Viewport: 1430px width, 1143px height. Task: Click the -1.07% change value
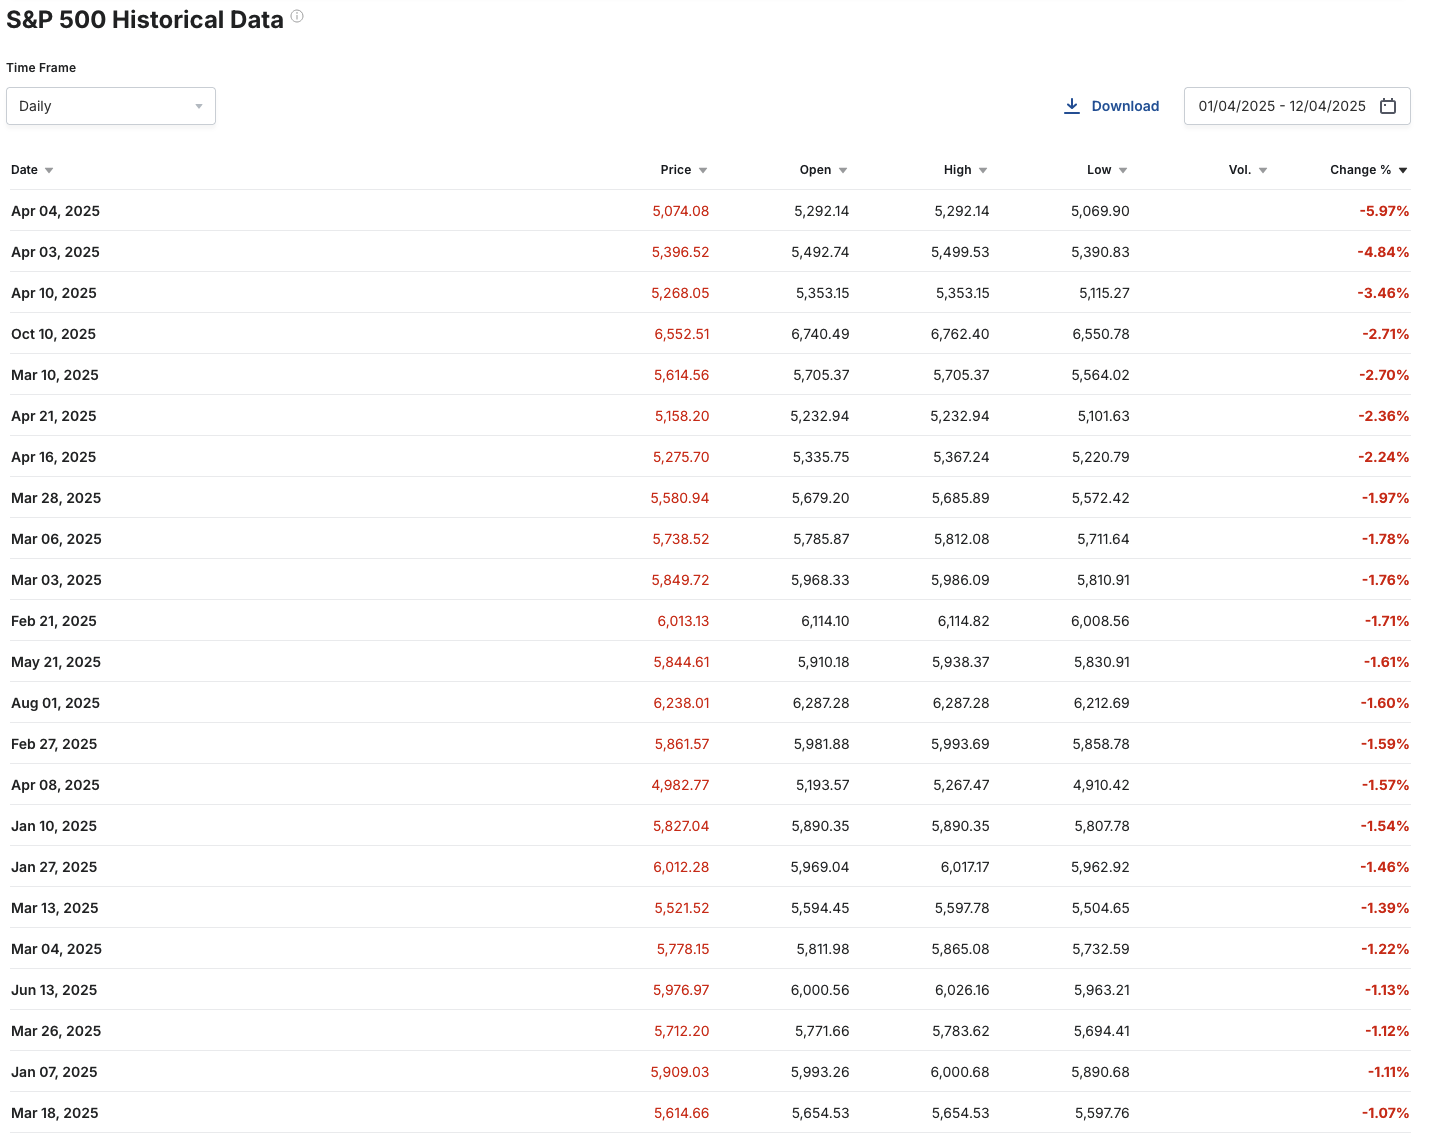point(1385,1113)
